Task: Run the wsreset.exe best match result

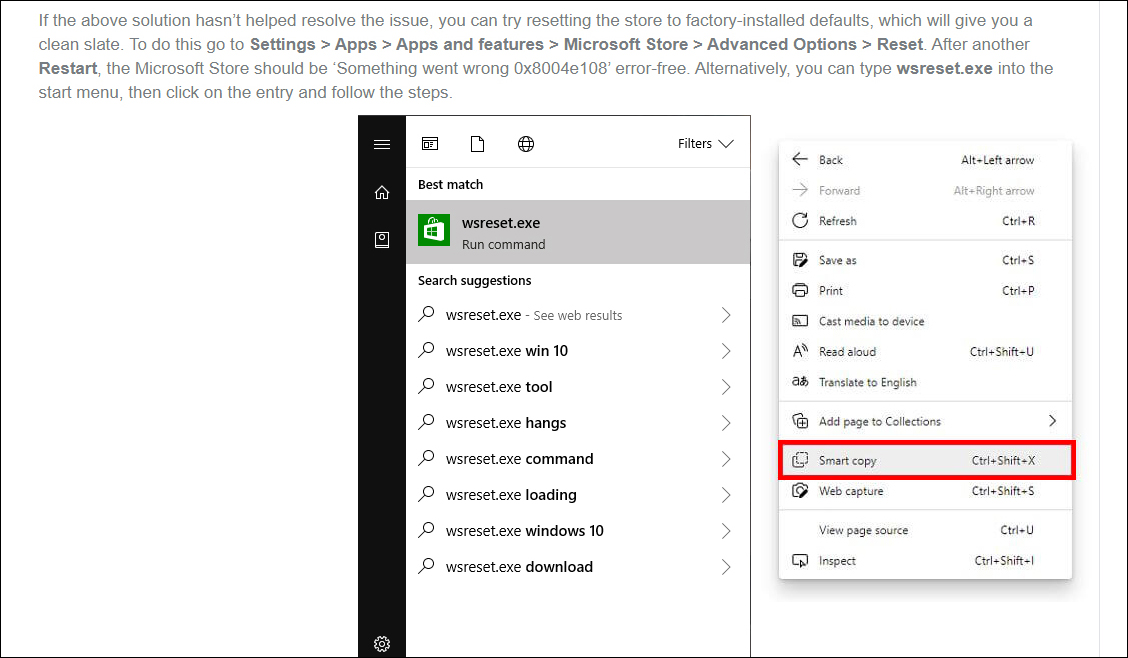Action: (578, 232)
